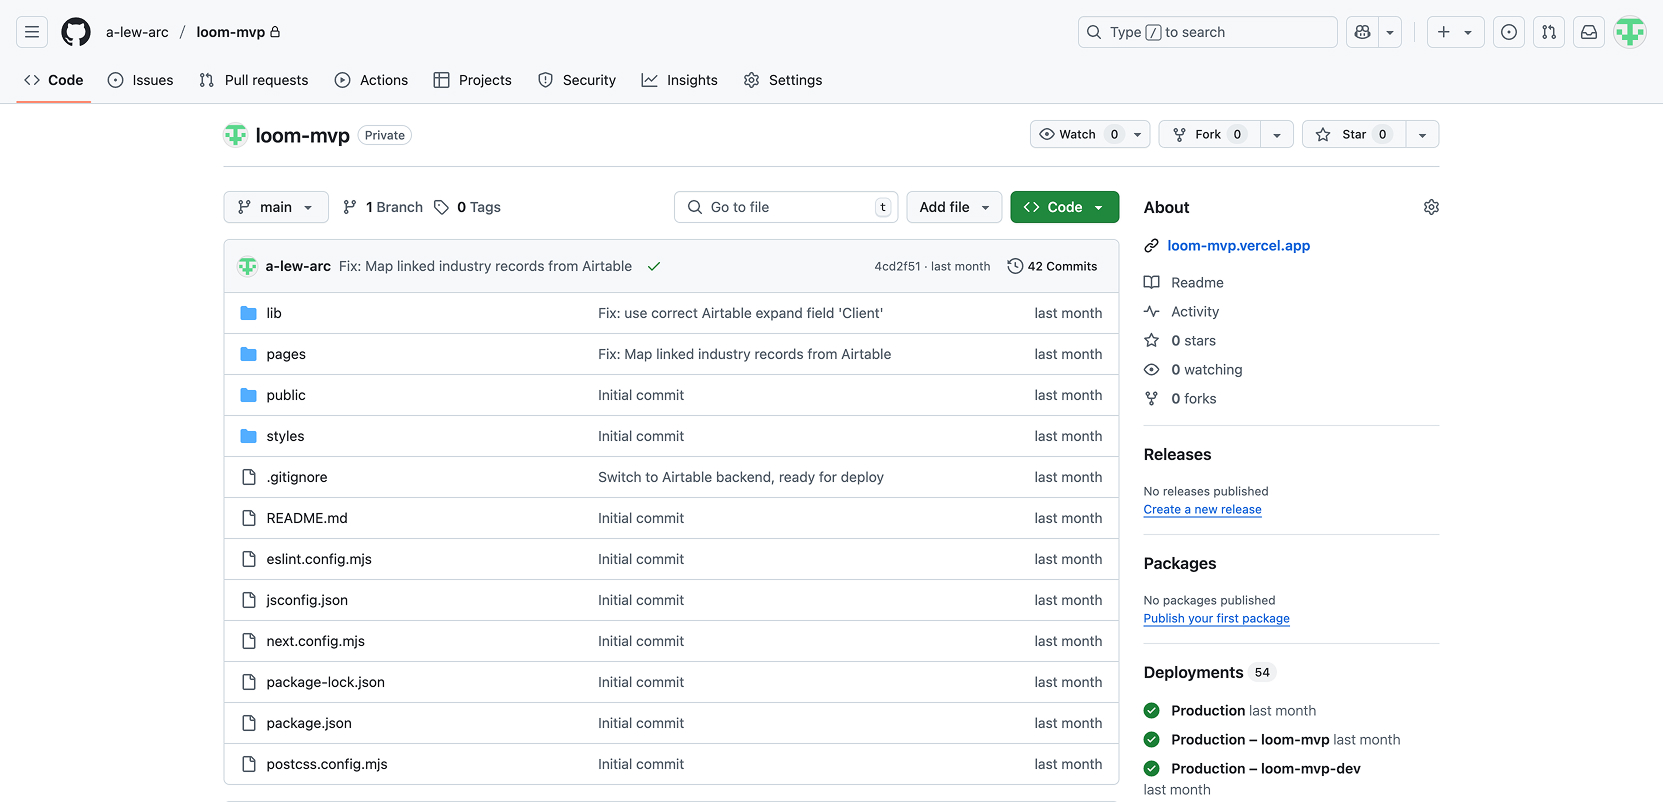Open the package-lock.json file

pos(325,682)
